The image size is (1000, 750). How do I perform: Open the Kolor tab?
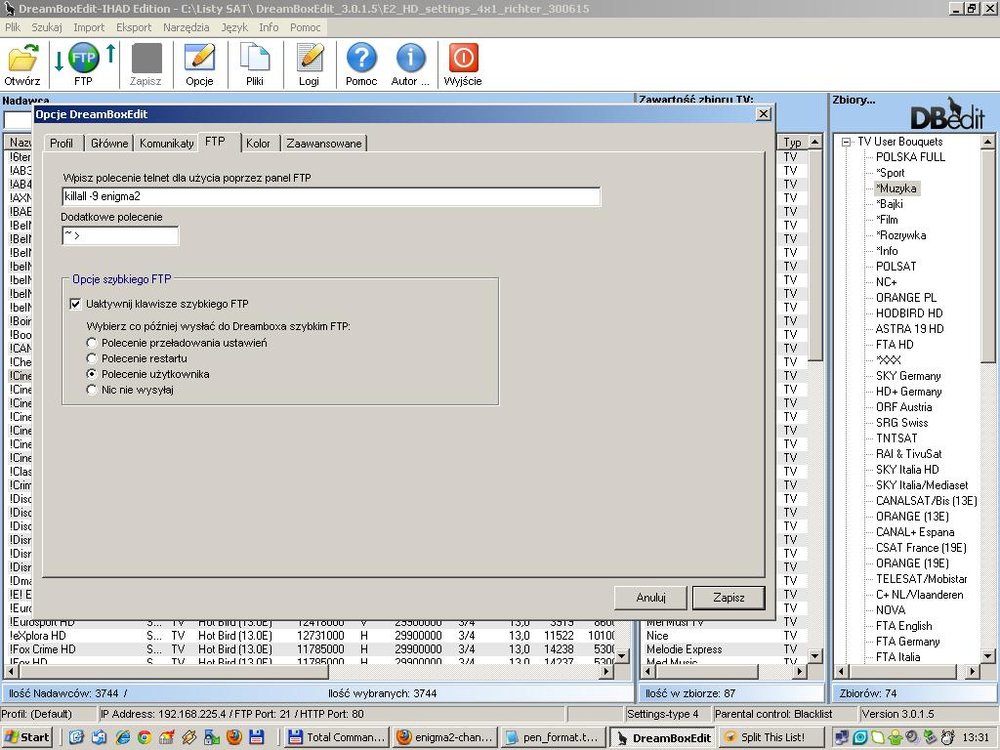coord(258,144)
